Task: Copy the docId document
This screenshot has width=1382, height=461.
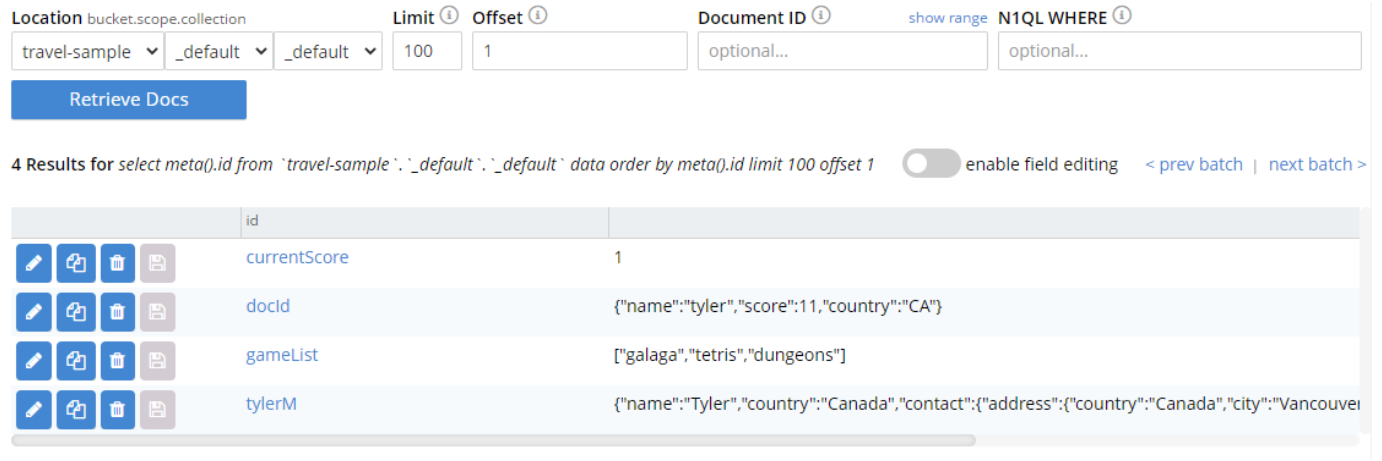Action: point(76,312)
